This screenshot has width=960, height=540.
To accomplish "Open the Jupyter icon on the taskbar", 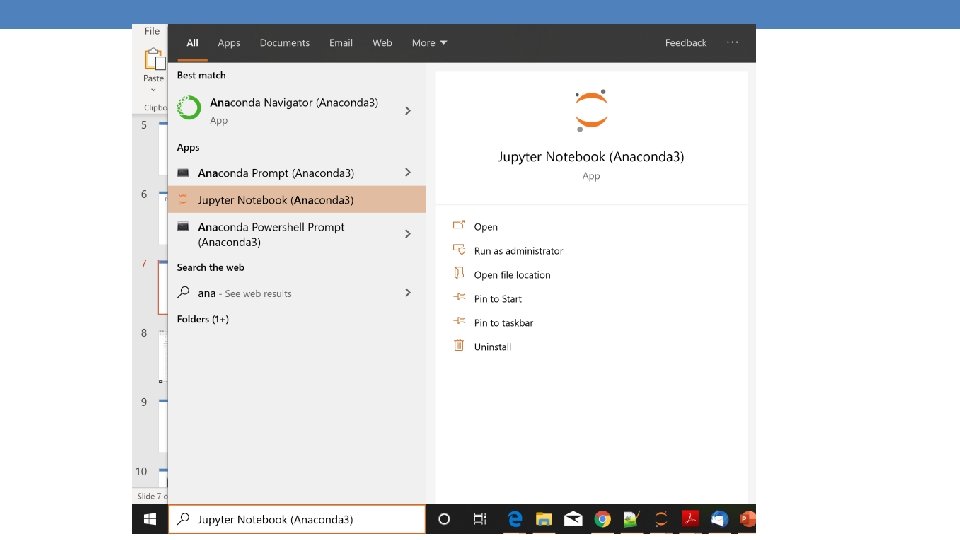I will (661, 519).
